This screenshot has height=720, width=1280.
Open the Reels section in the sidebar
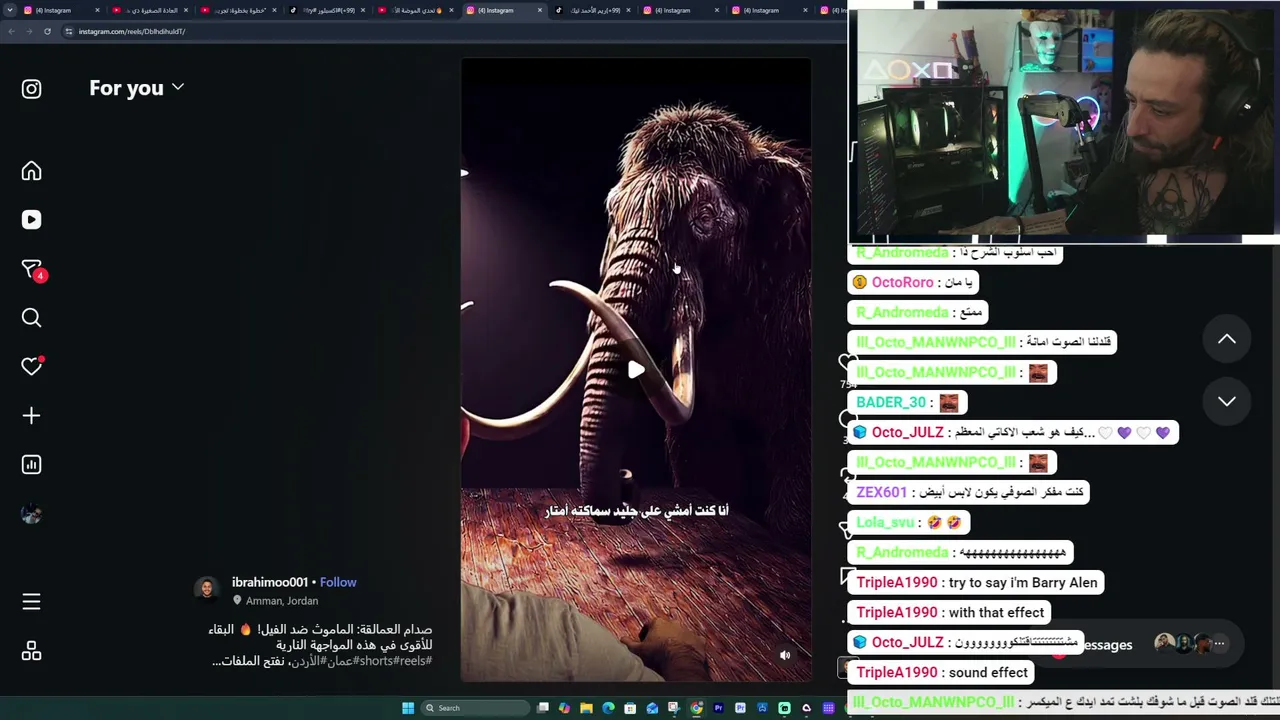pos(31,220)
